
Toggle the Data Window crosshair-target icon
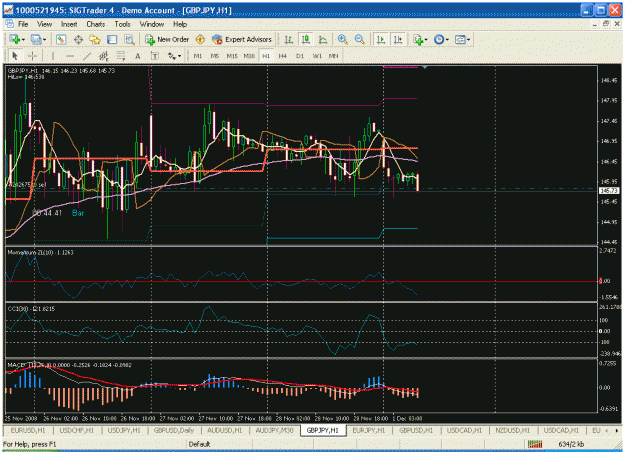point(78,39)
